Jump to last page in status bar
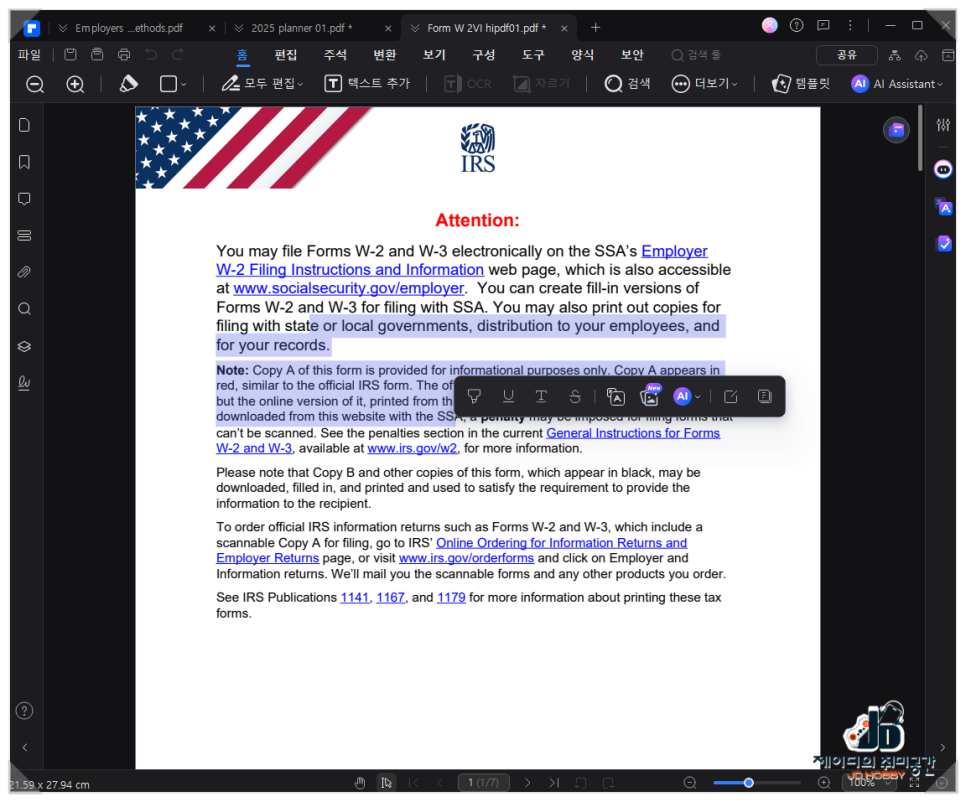This screenshot has height=802, width=966. [x=554, y=783]
